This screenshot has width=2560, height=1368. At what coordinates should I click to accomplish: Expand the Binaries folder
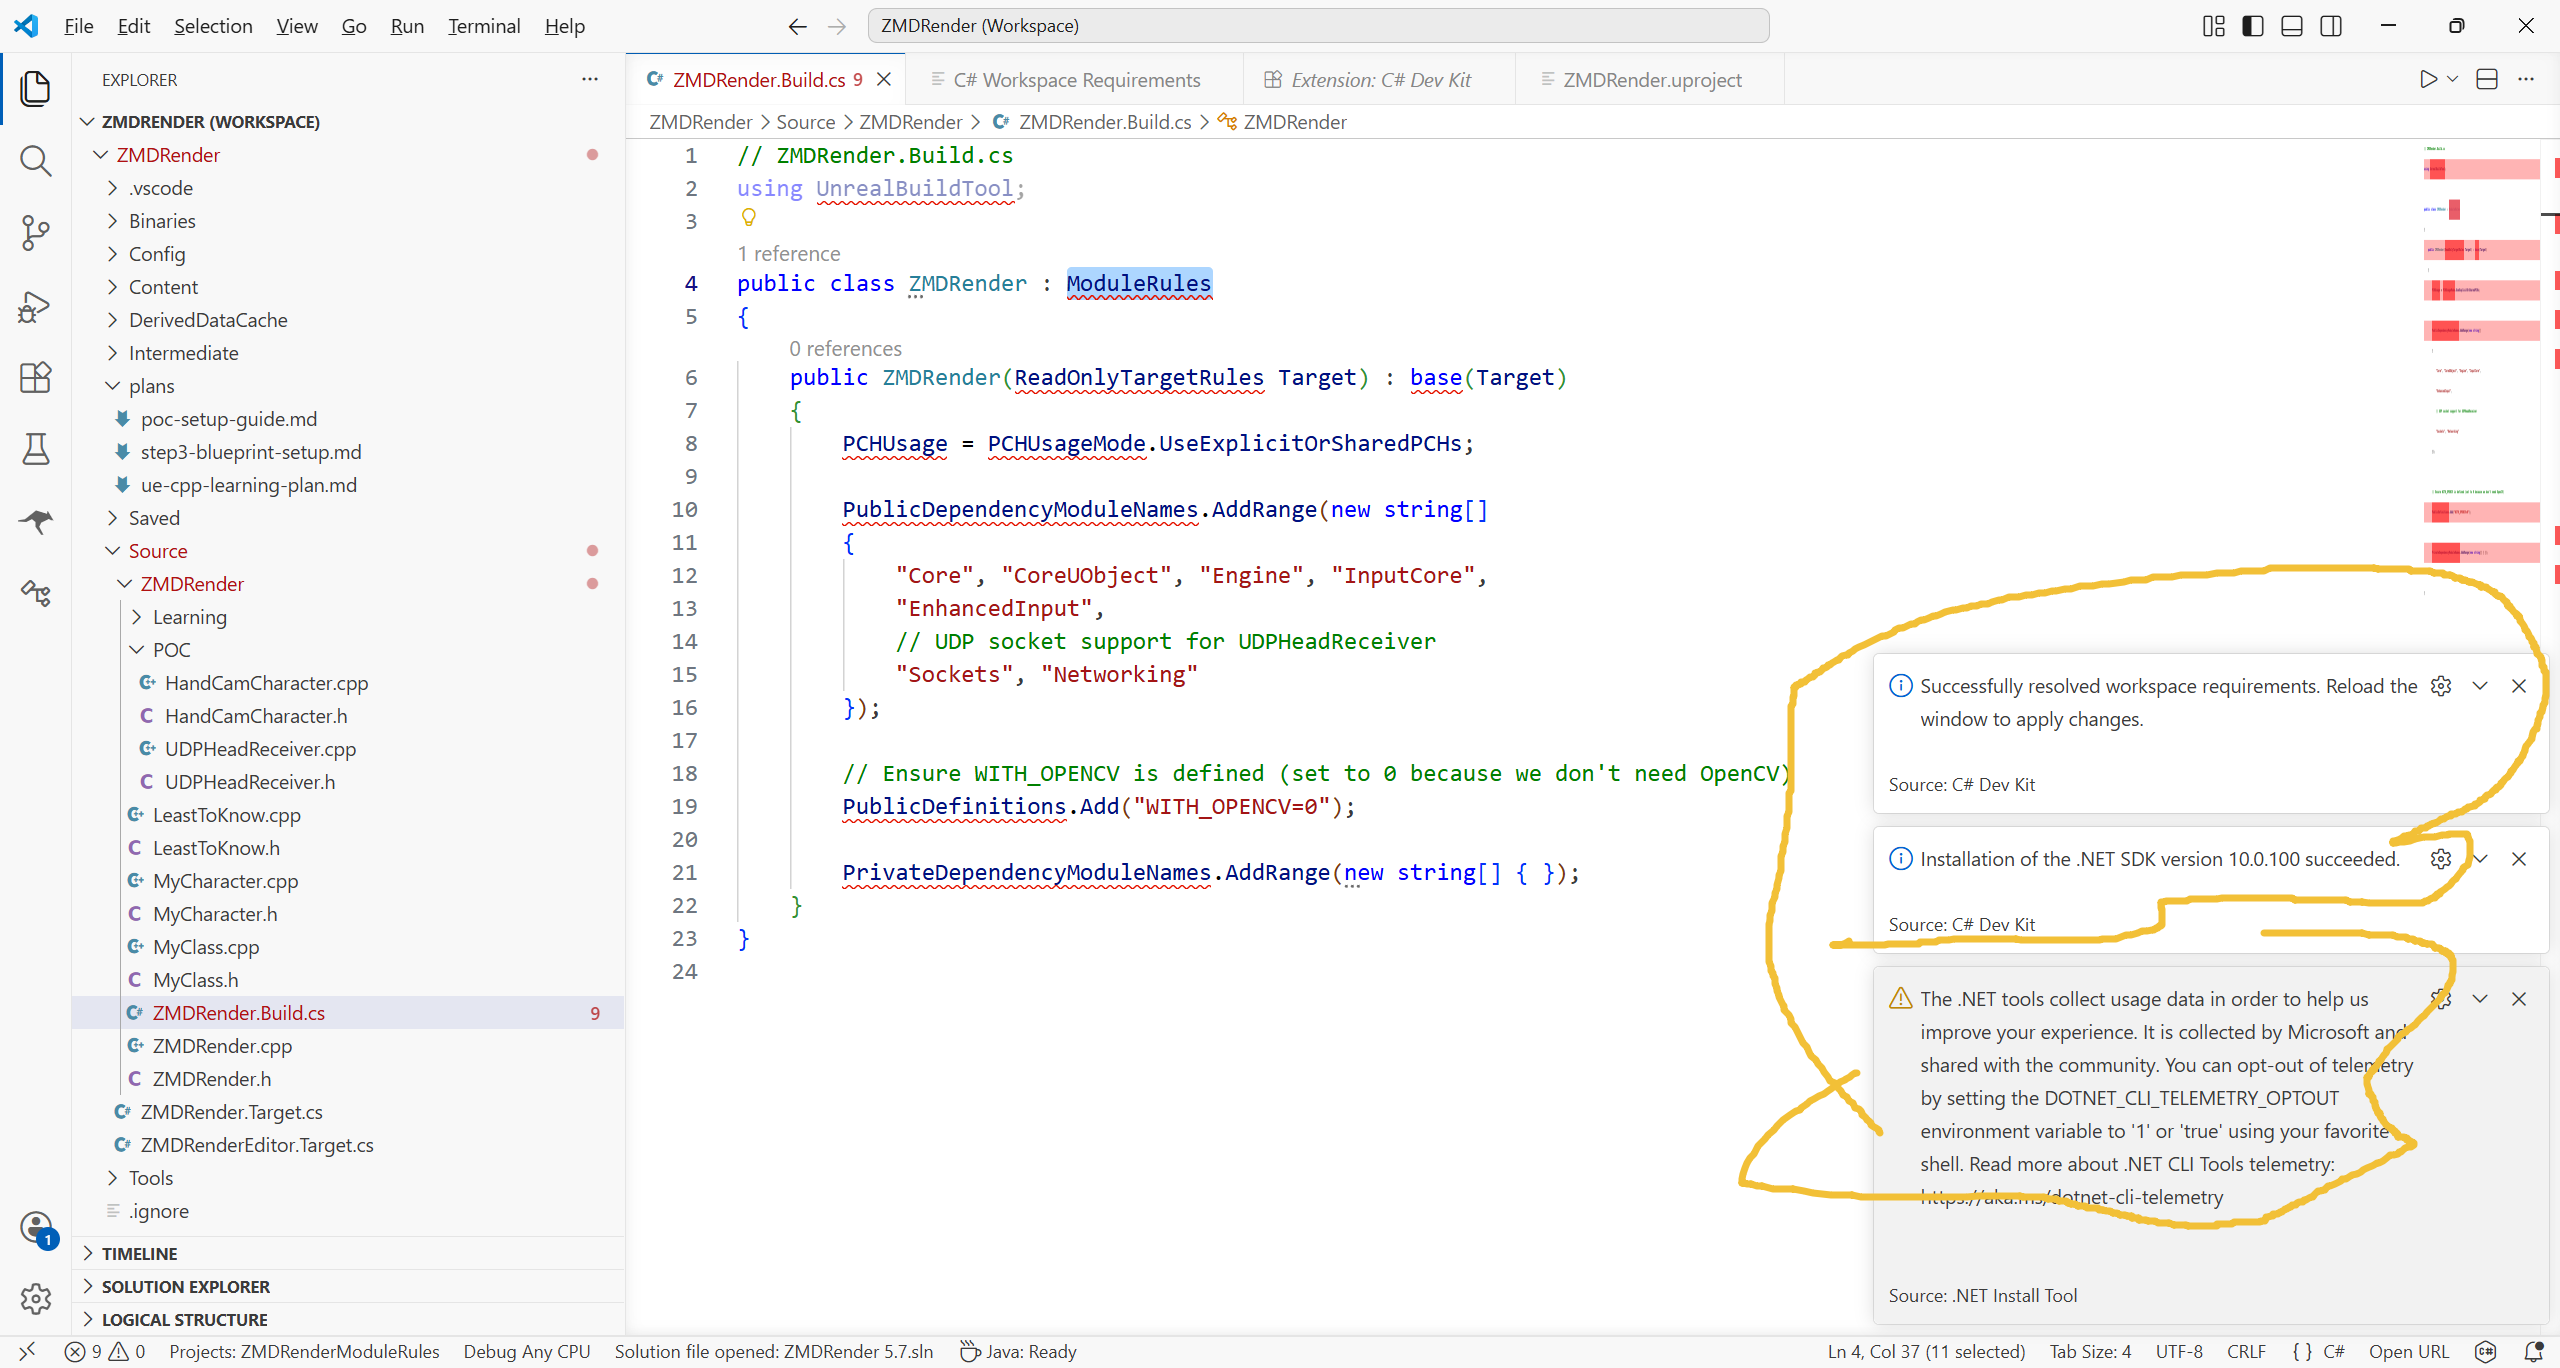(162, 221)
